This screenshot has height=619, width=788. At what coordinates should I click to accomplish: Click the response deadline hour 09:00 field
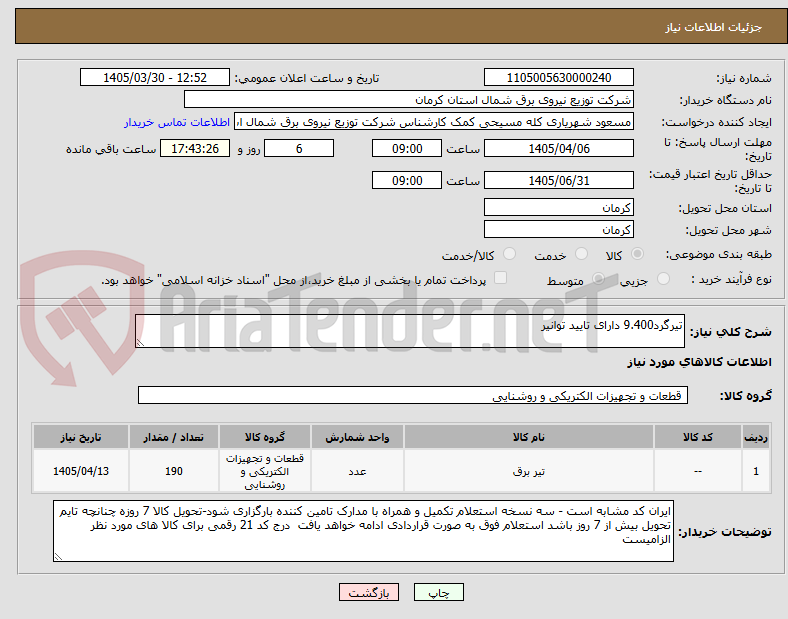coord(407,148)
